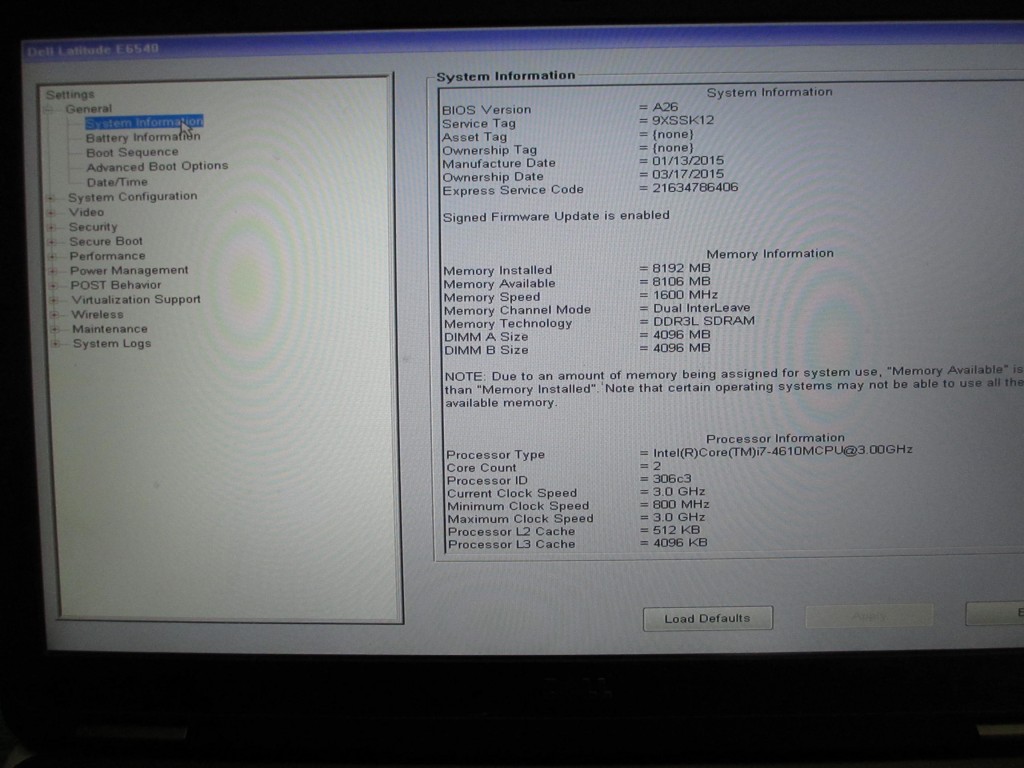This screenshot has width=1024, height=768.
Task: Expand the Wireless node
Action: point(56,315)
